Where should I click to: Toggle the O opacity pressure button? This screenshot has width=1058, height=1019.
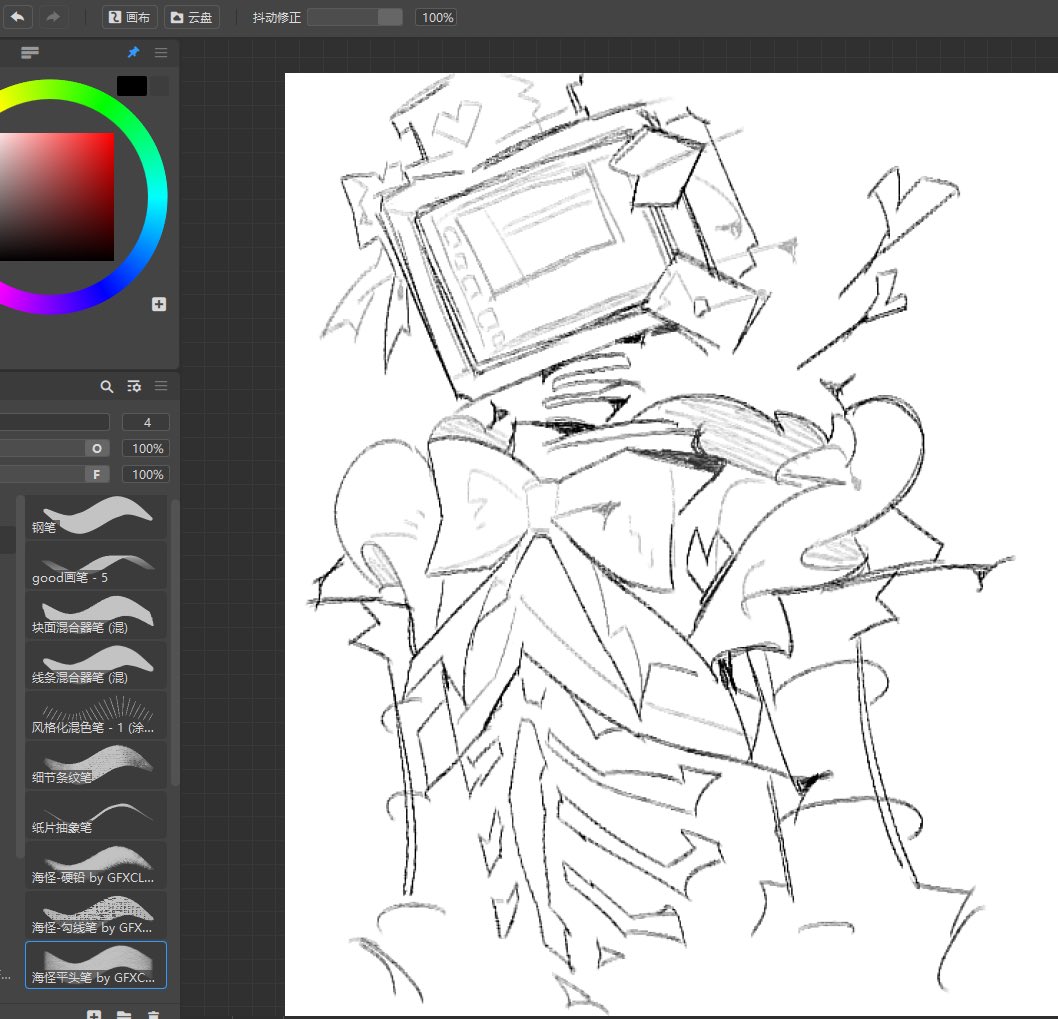tap(96, 448)
